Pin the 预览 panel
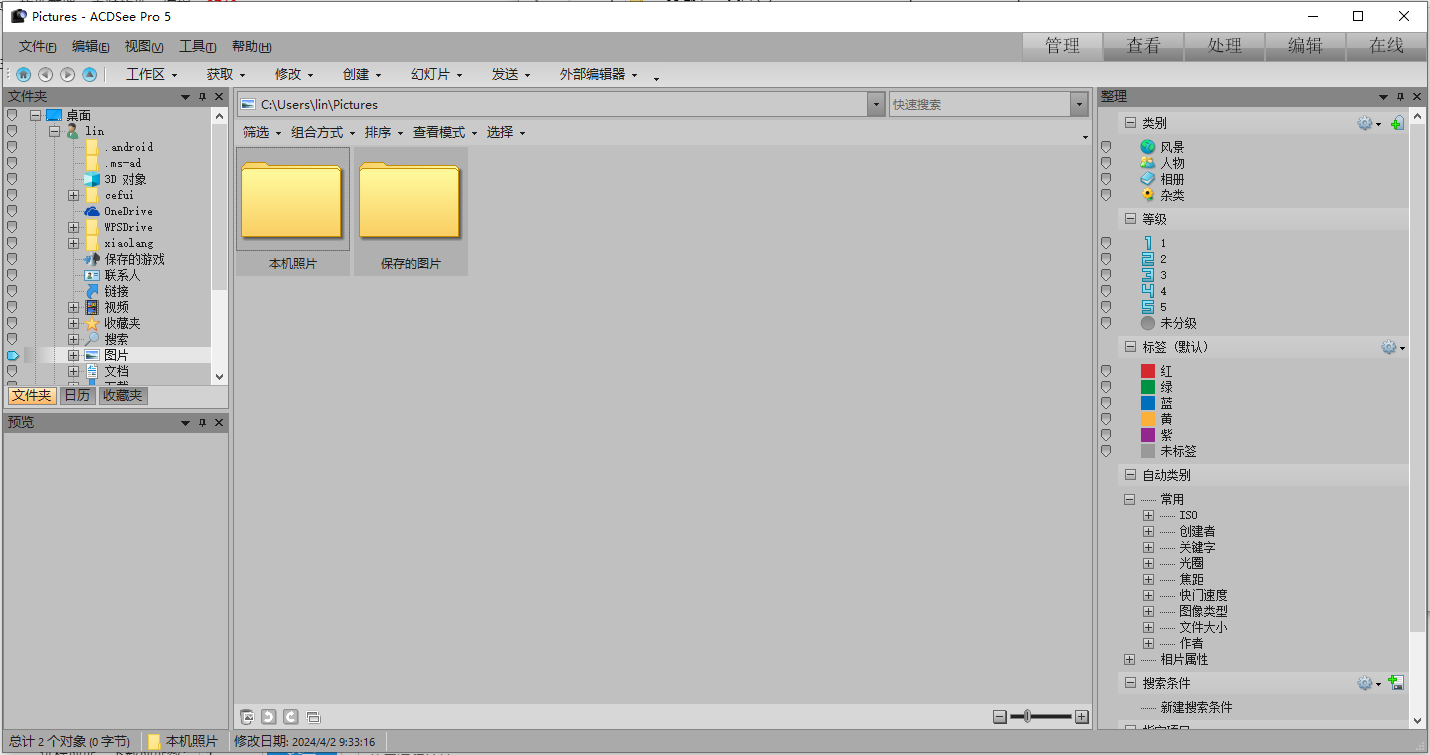 (202, 423)
